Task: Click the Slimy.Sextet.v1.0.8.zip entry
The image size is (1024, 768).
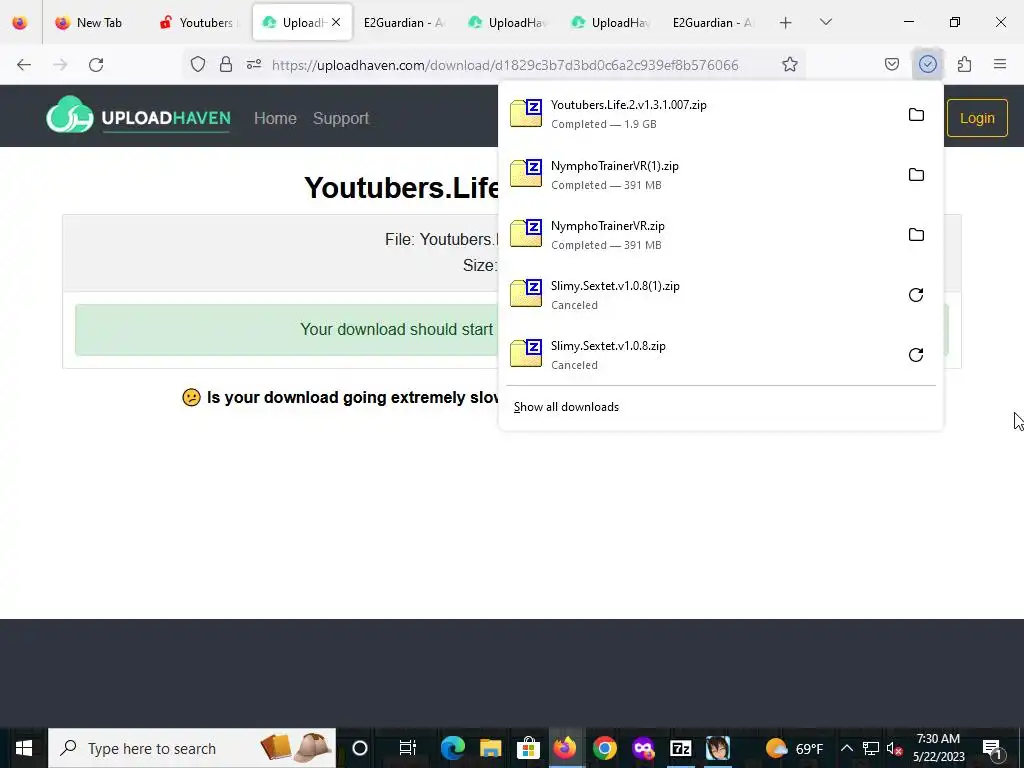Action: click(x=702, y=355)
